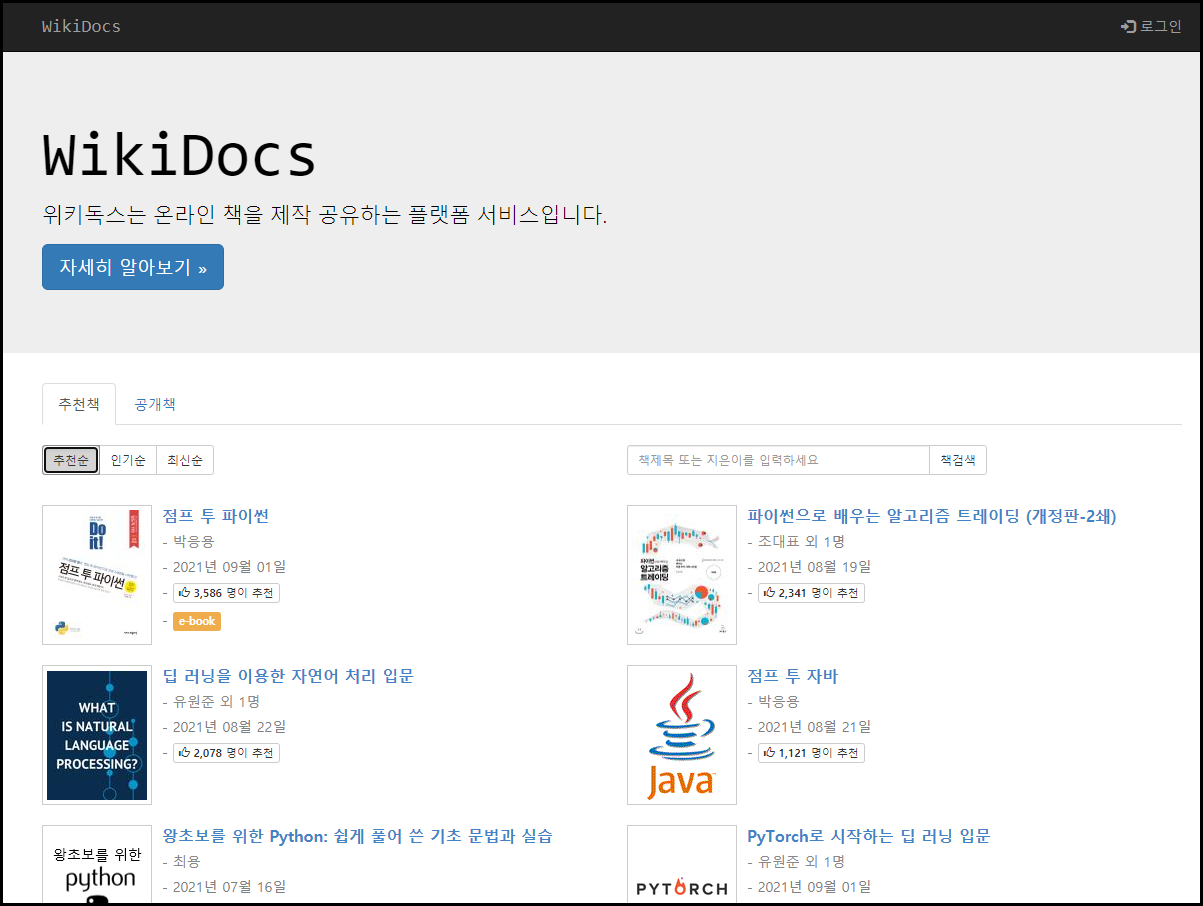The height and width of the screenshot is (906, 1203).
Task: Switch to the 공개책 tab
Action: 155,404
